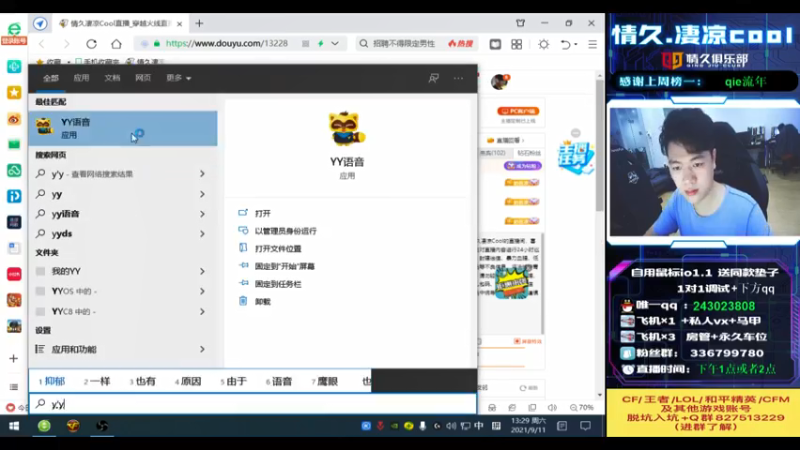
Task: Switch to the 网页 search tab
Action: click(143, 78)
